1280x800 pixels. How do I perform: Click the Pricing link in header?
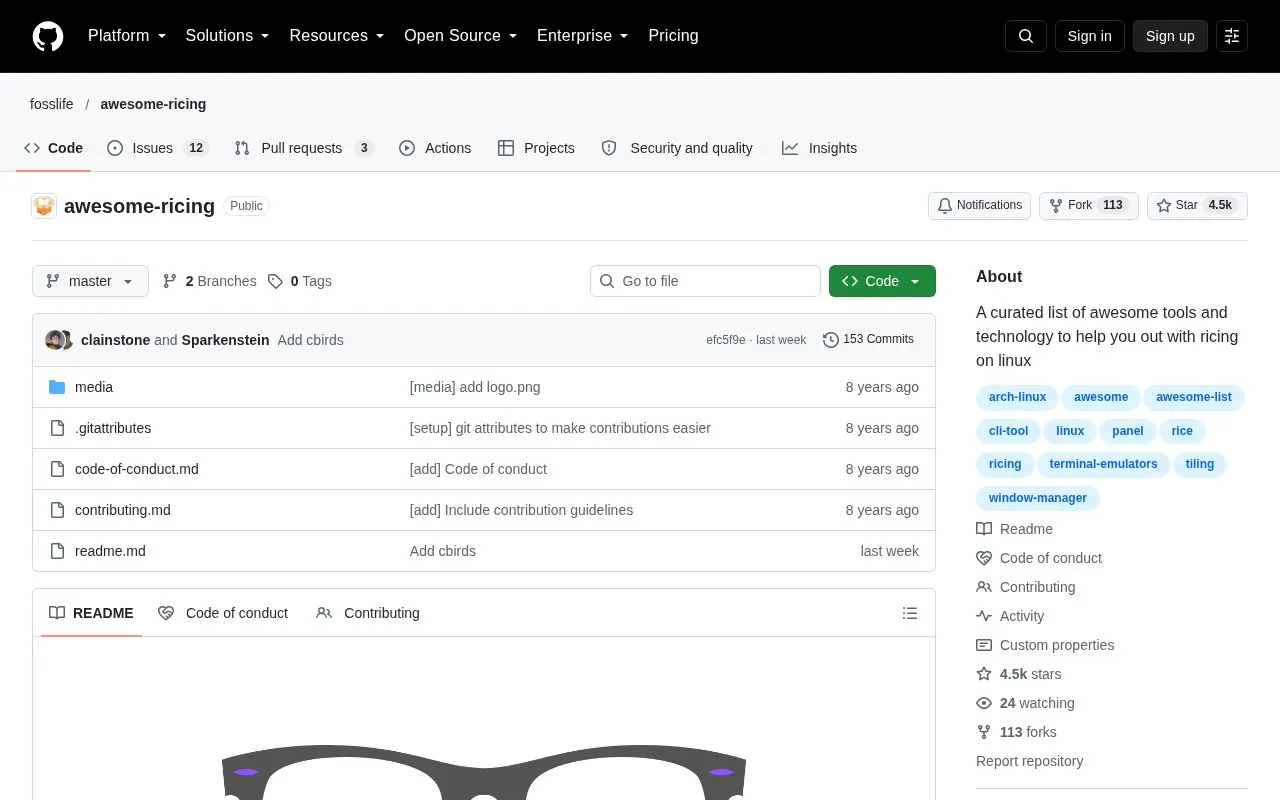pos(673,36)
